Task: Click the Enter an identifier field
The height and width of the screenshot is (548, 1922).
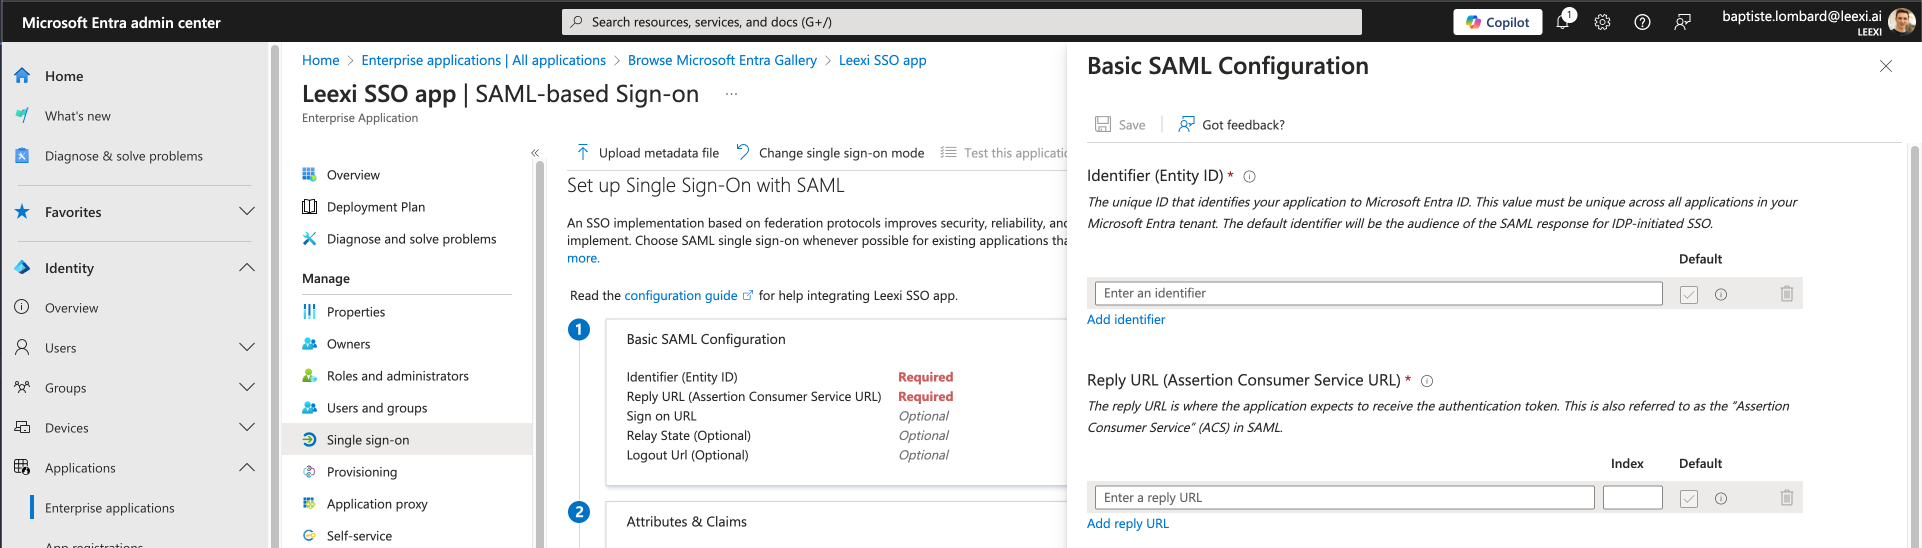Action: pyautogui.click(x=1378, y=293)
